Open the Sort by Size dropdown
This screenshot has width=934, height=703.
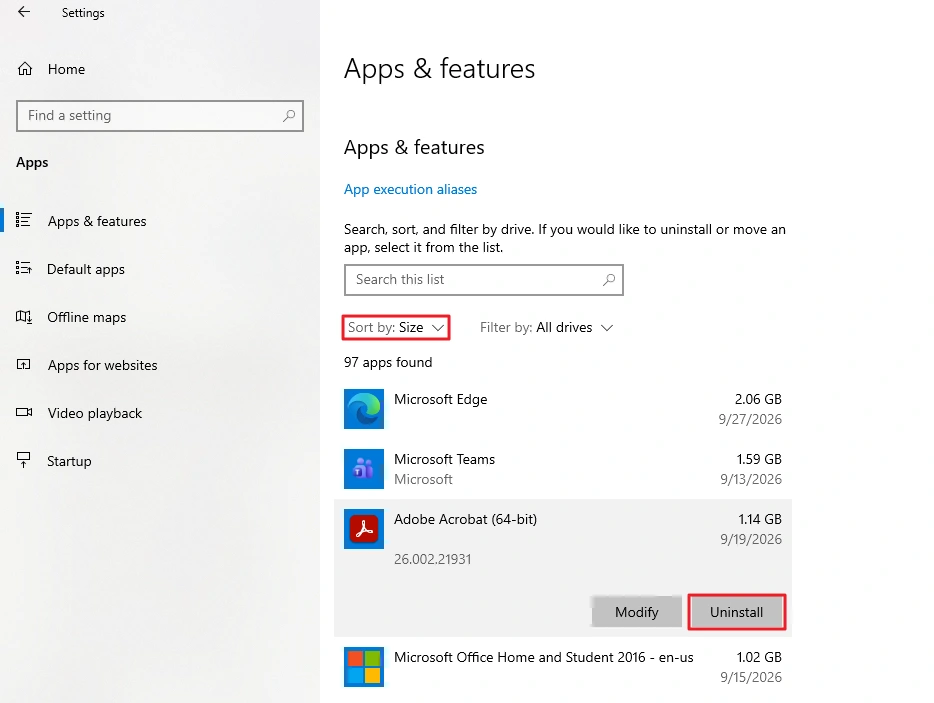coord(396,328)
